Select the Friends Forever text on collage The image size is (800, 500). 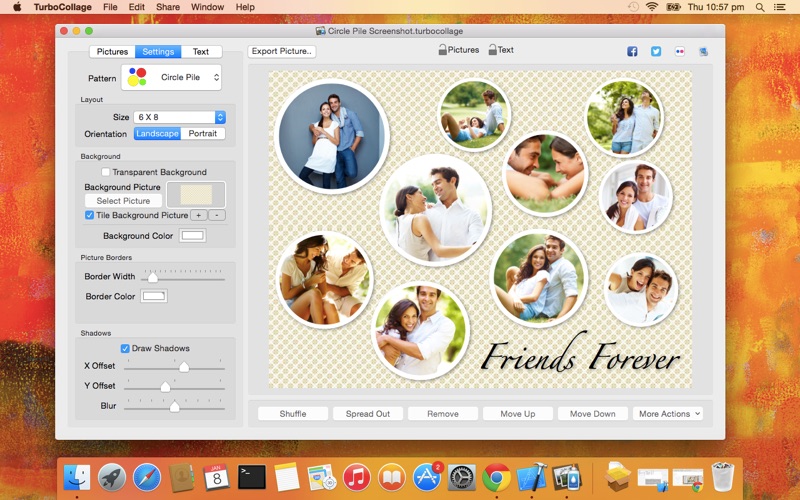pyautogui.click(x=581, y=353)
